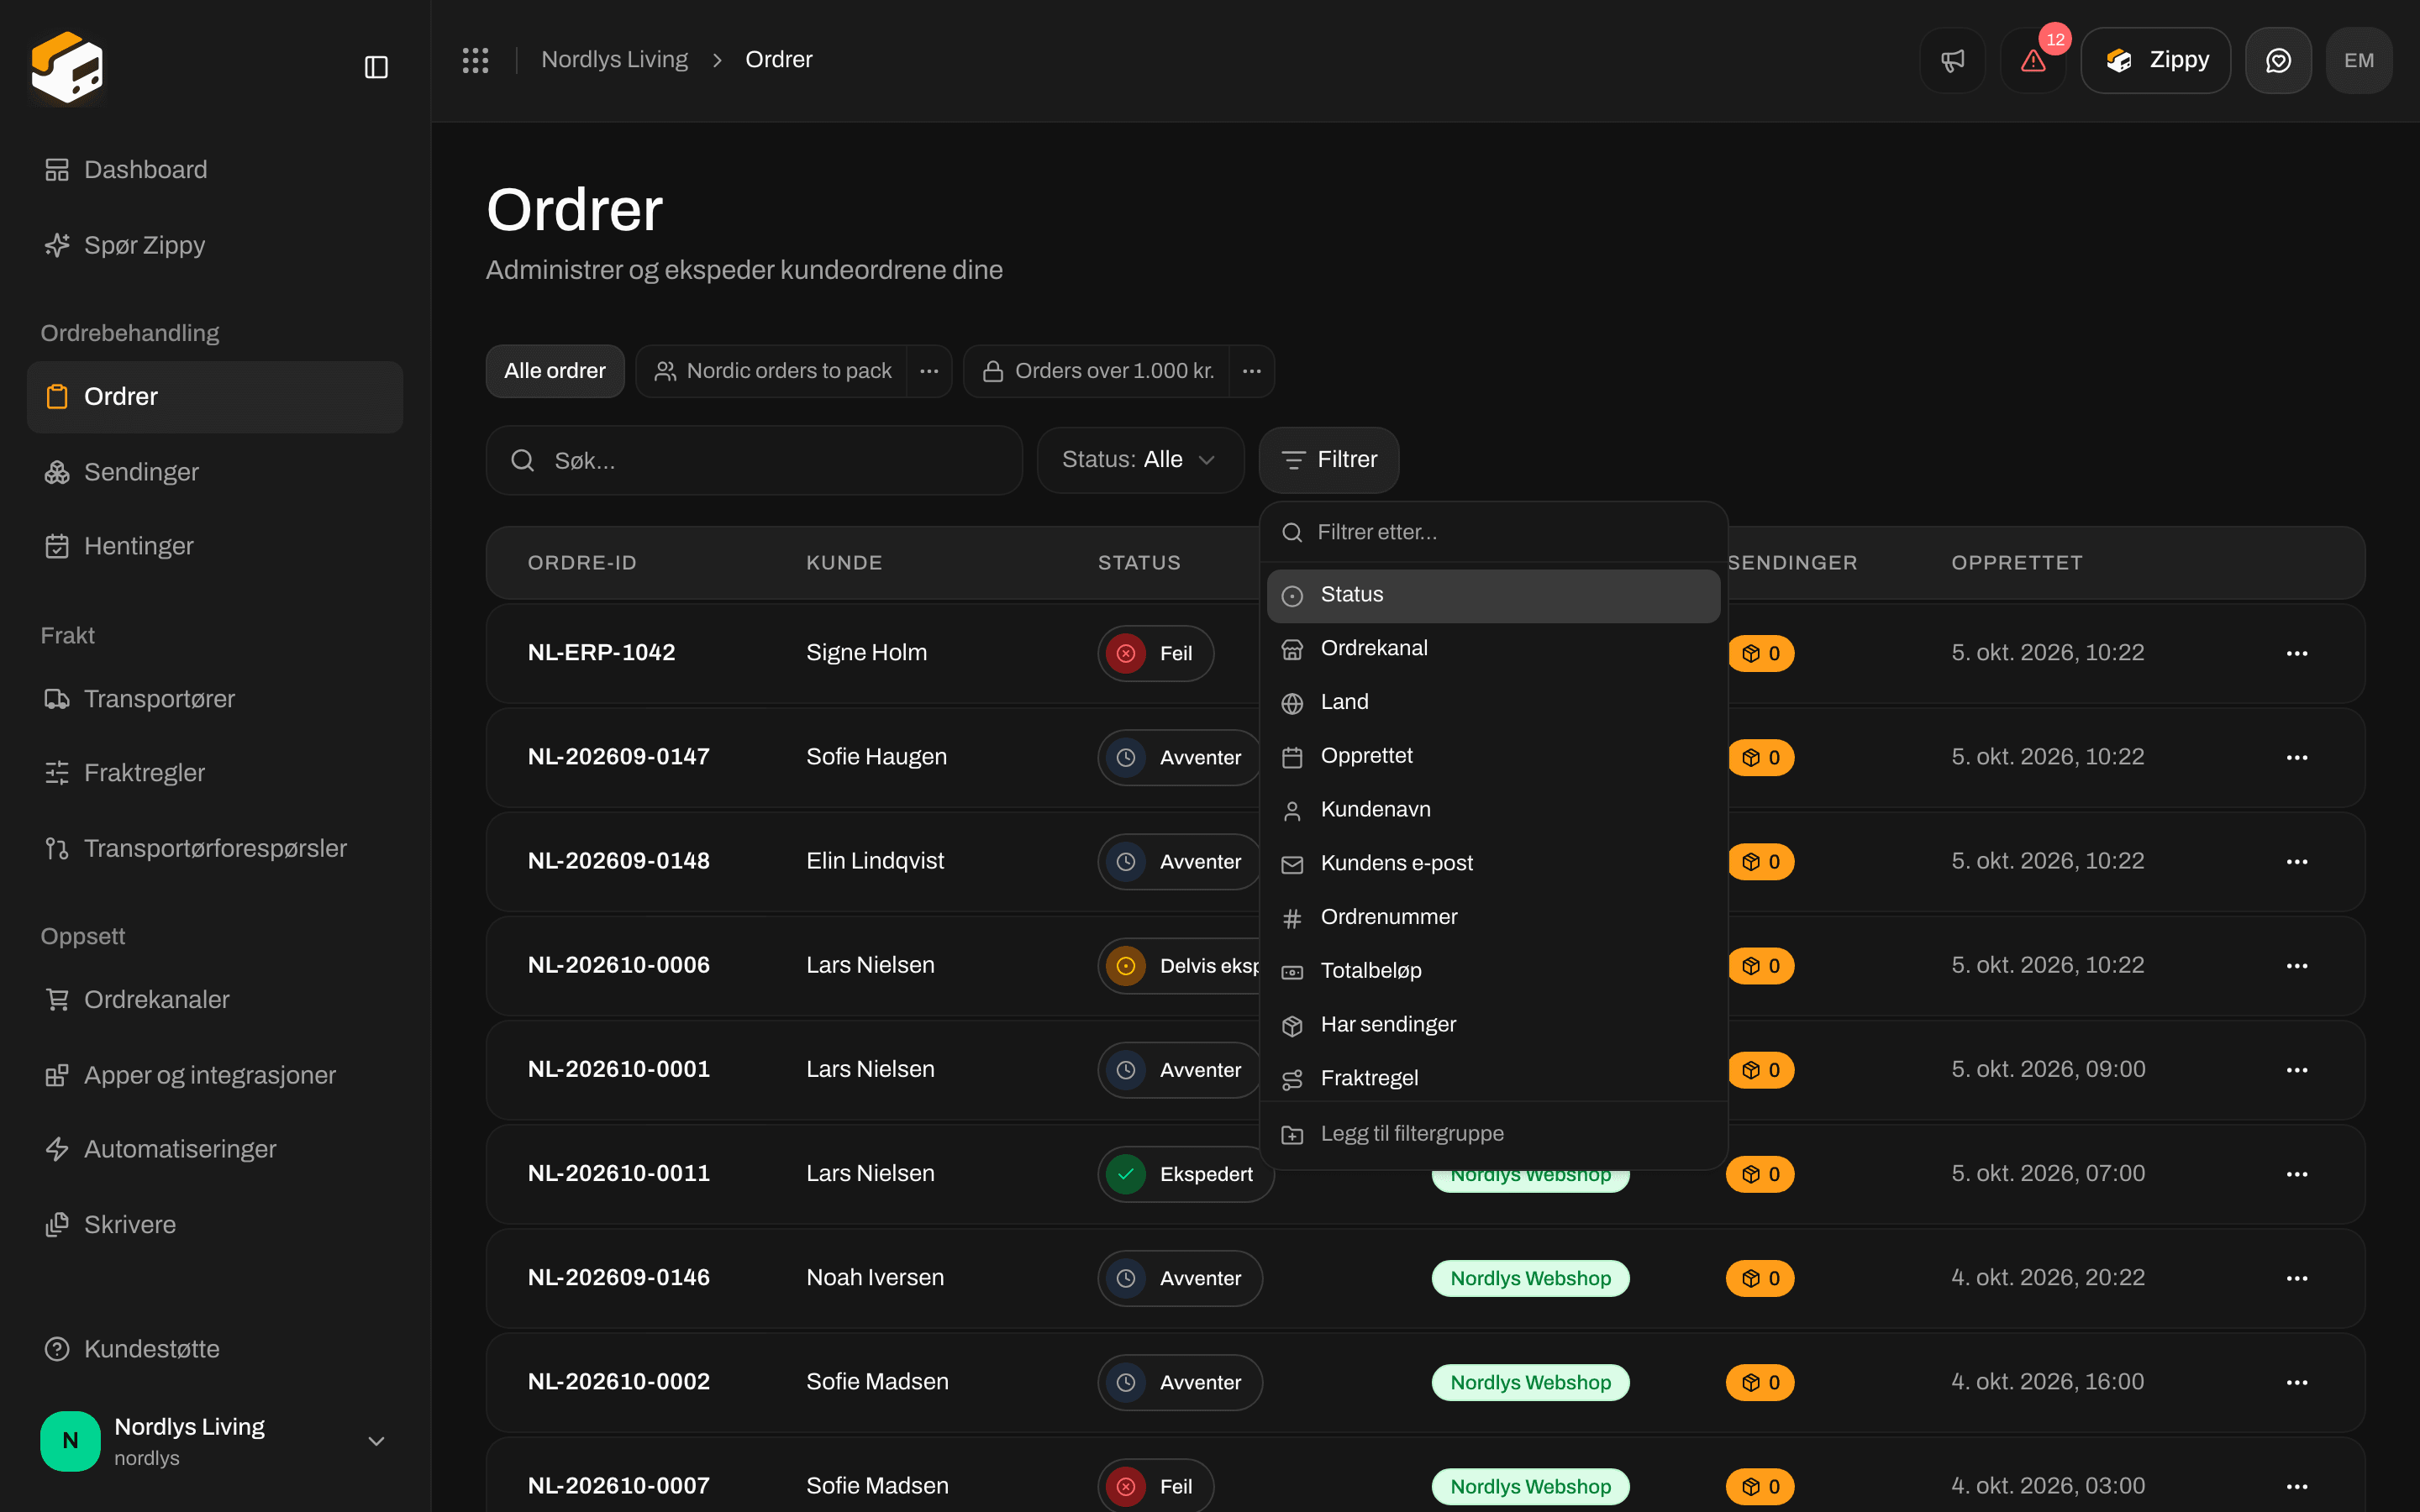The height and width of the screenshot is (1512, 2420).
Task: Collapse the sidebar panel icon
Action: coord(376,67)
